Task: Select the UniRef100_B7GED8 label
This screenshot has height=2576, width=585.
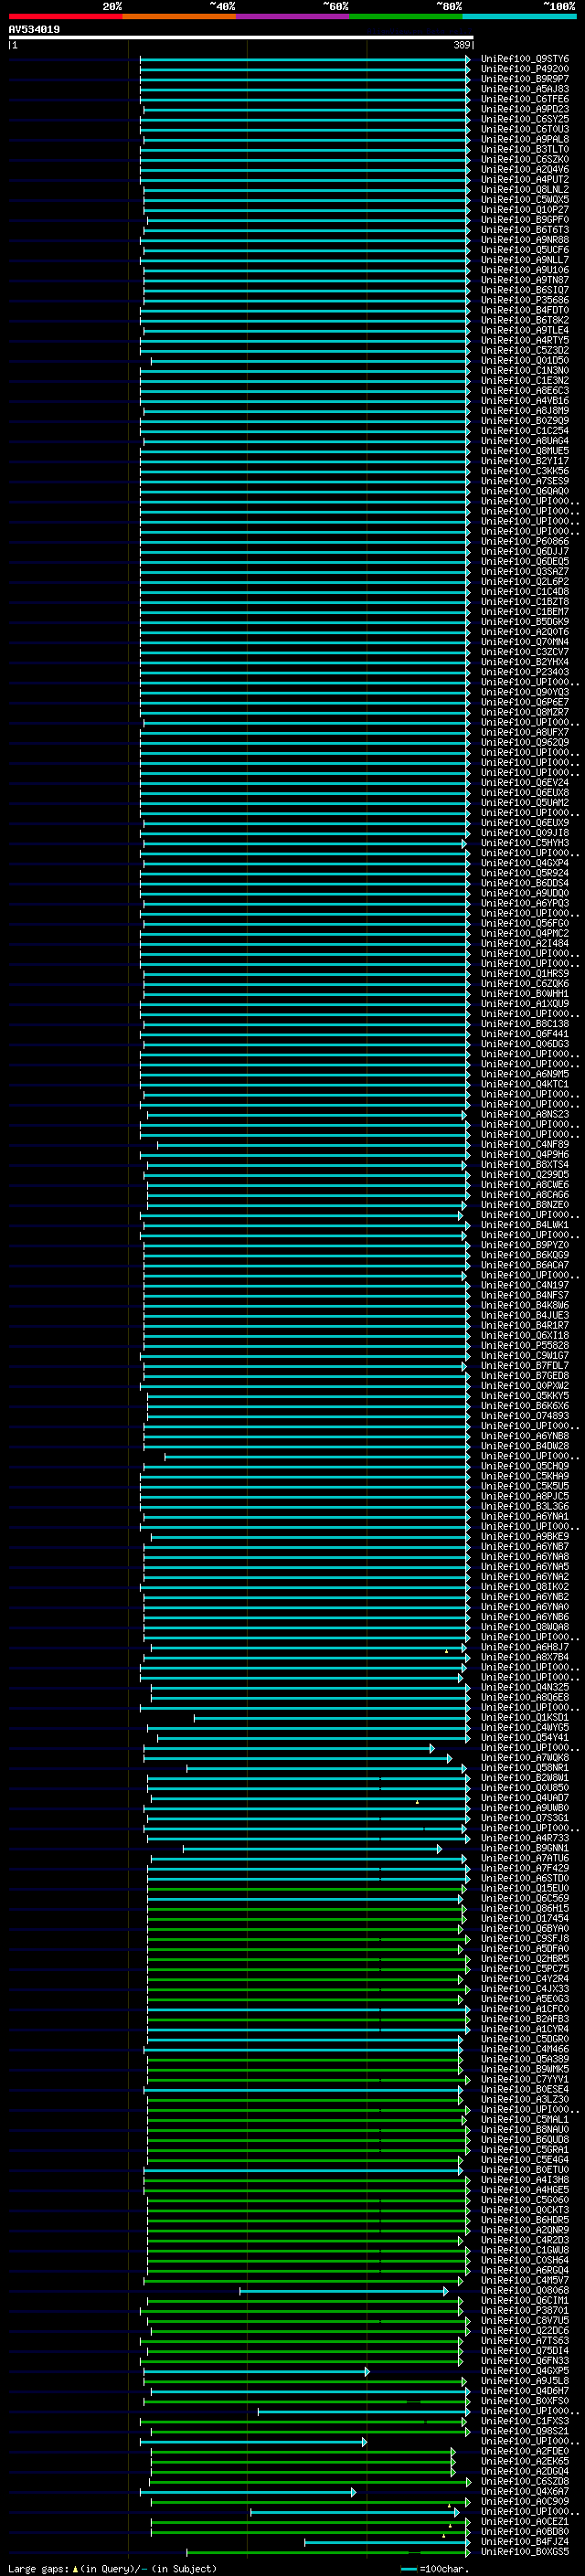Action: (x=525, y=1375)
